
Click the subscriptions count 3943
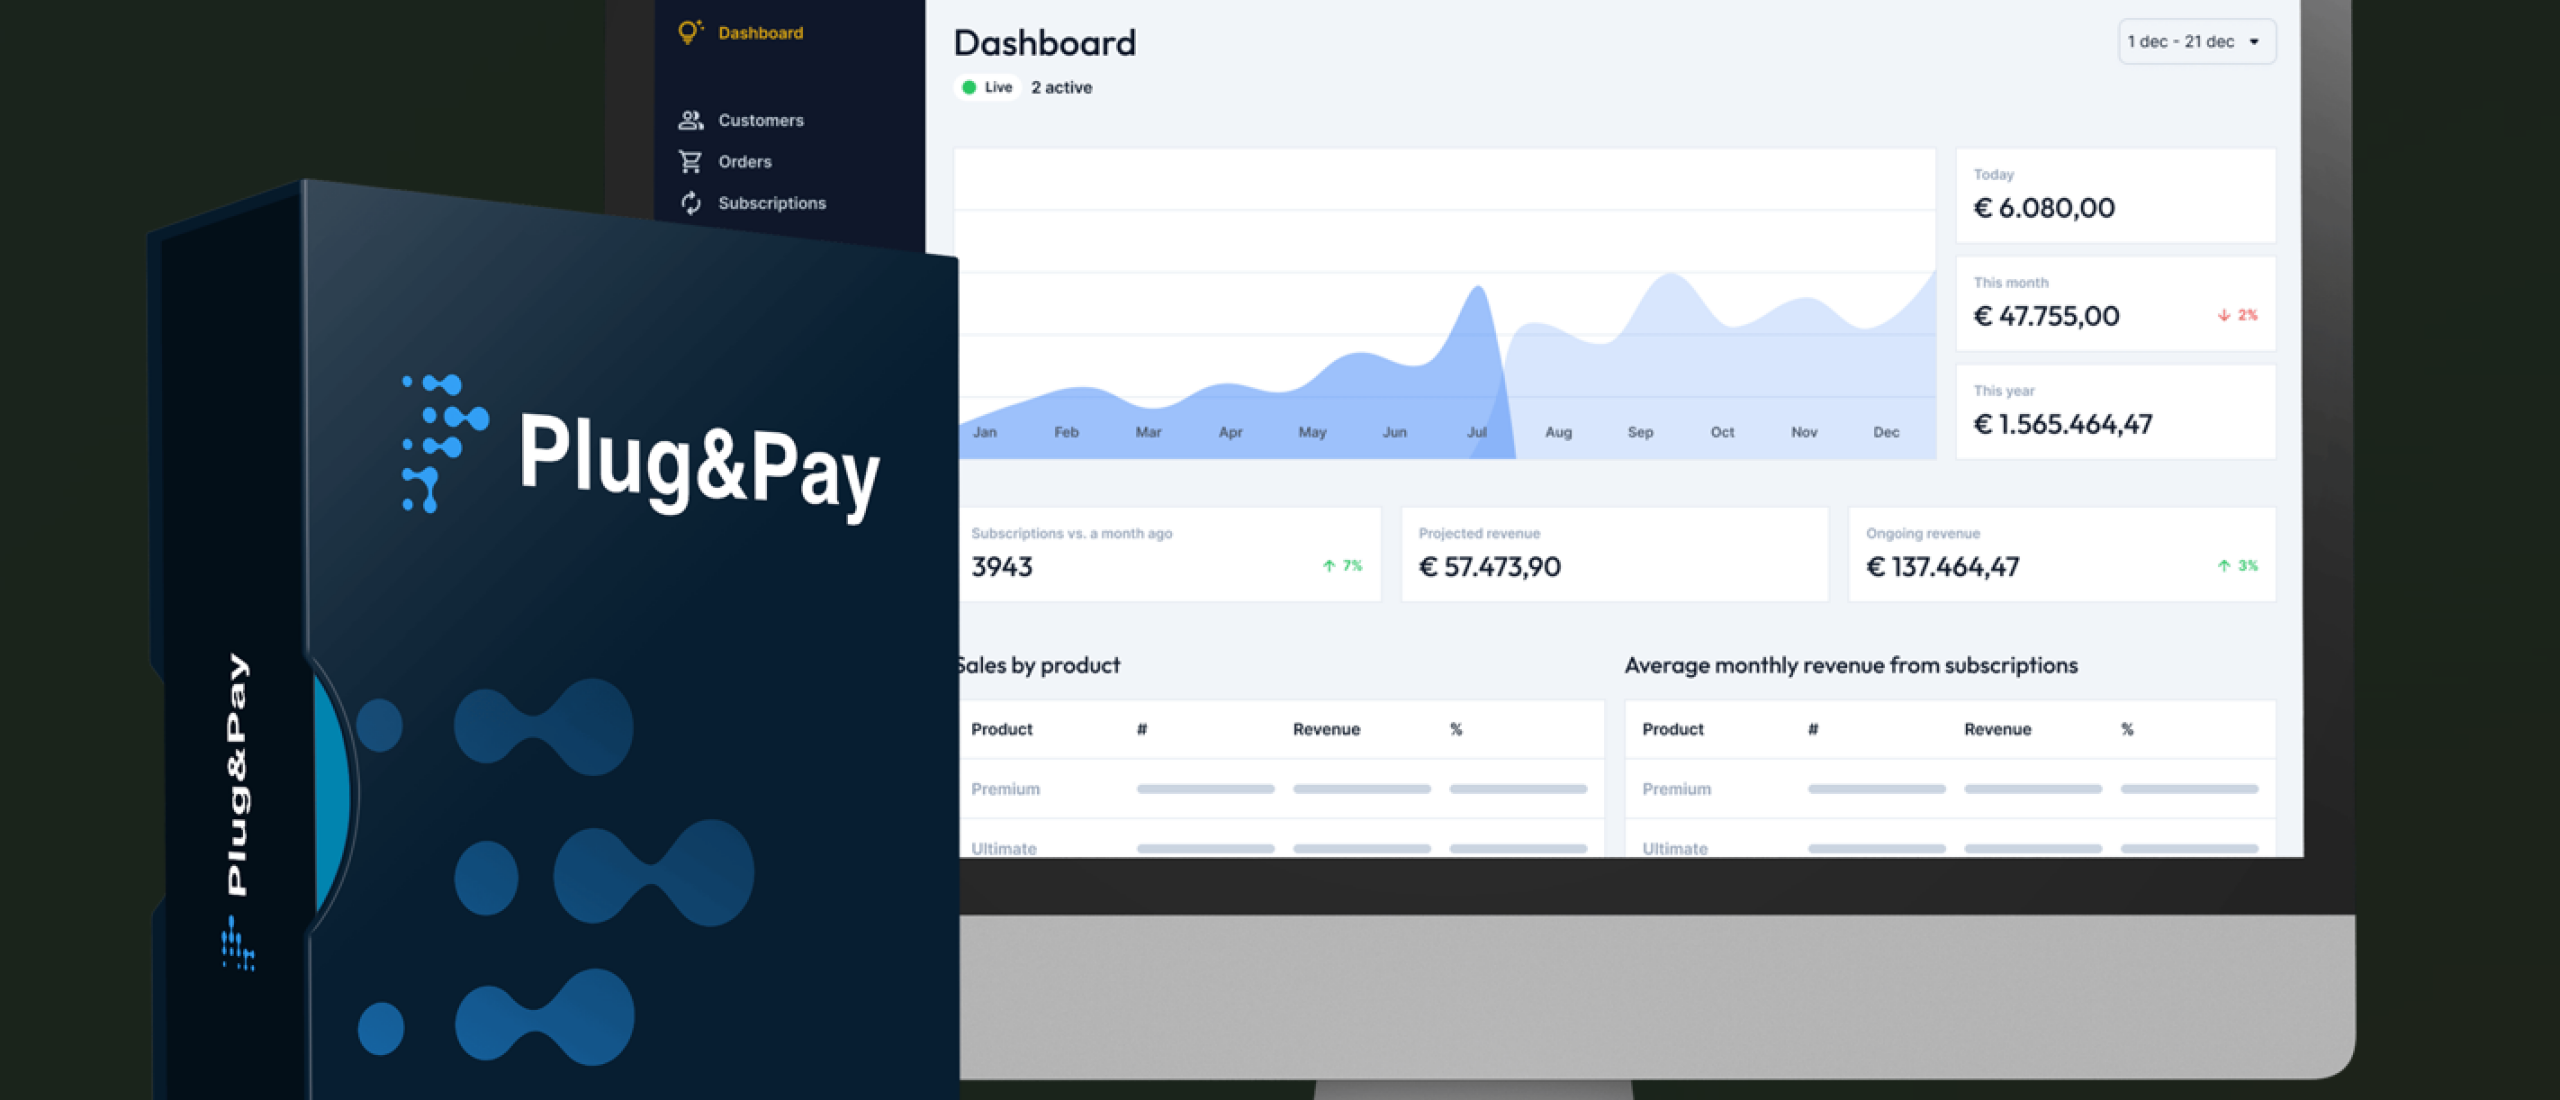(x=1002, y=567)
